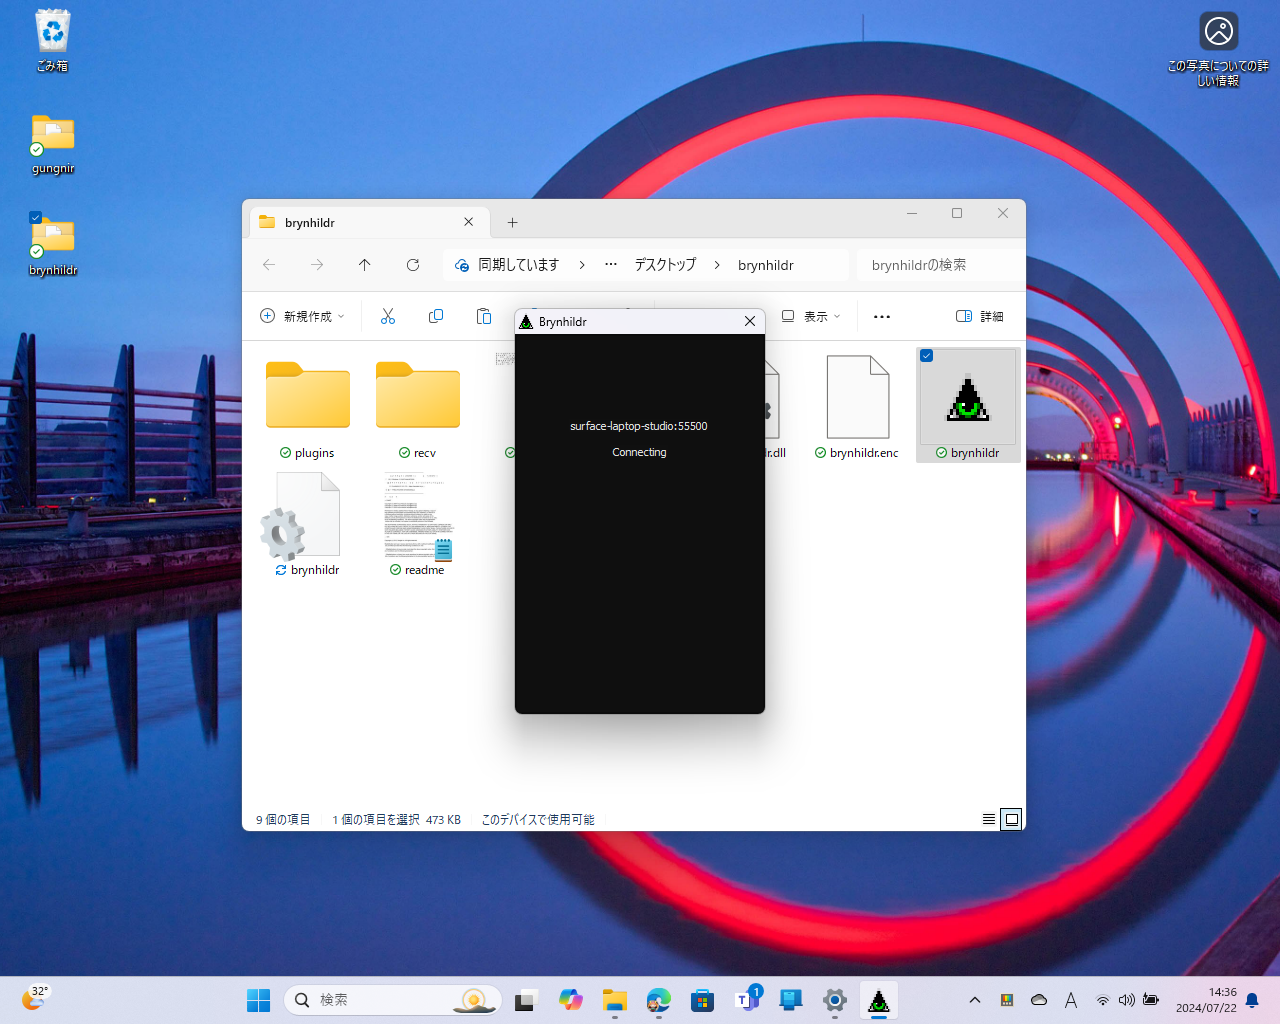Switch to compact list layout in the status bar
Image resolution: width=1280 pixels, height=1024 pixels.
tap(988, 819)
